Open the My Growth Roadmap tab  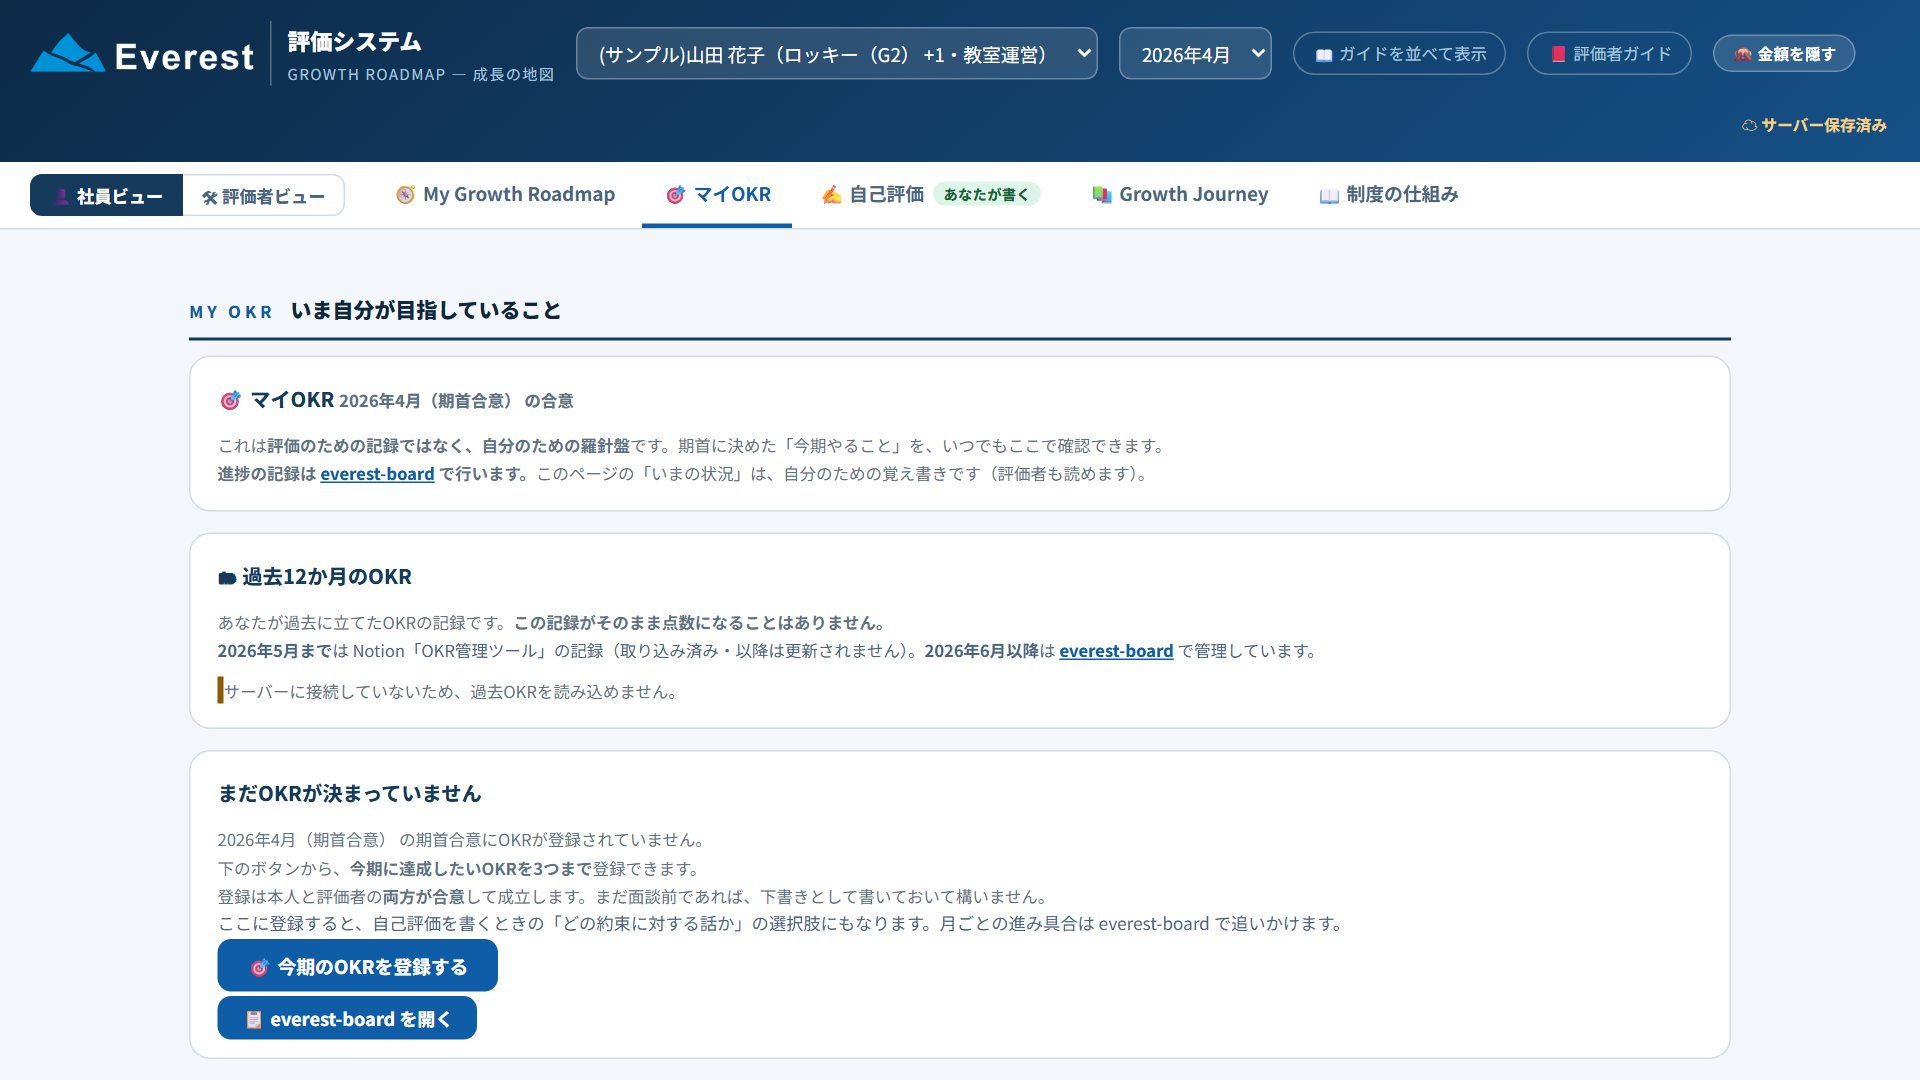[505, 195]
